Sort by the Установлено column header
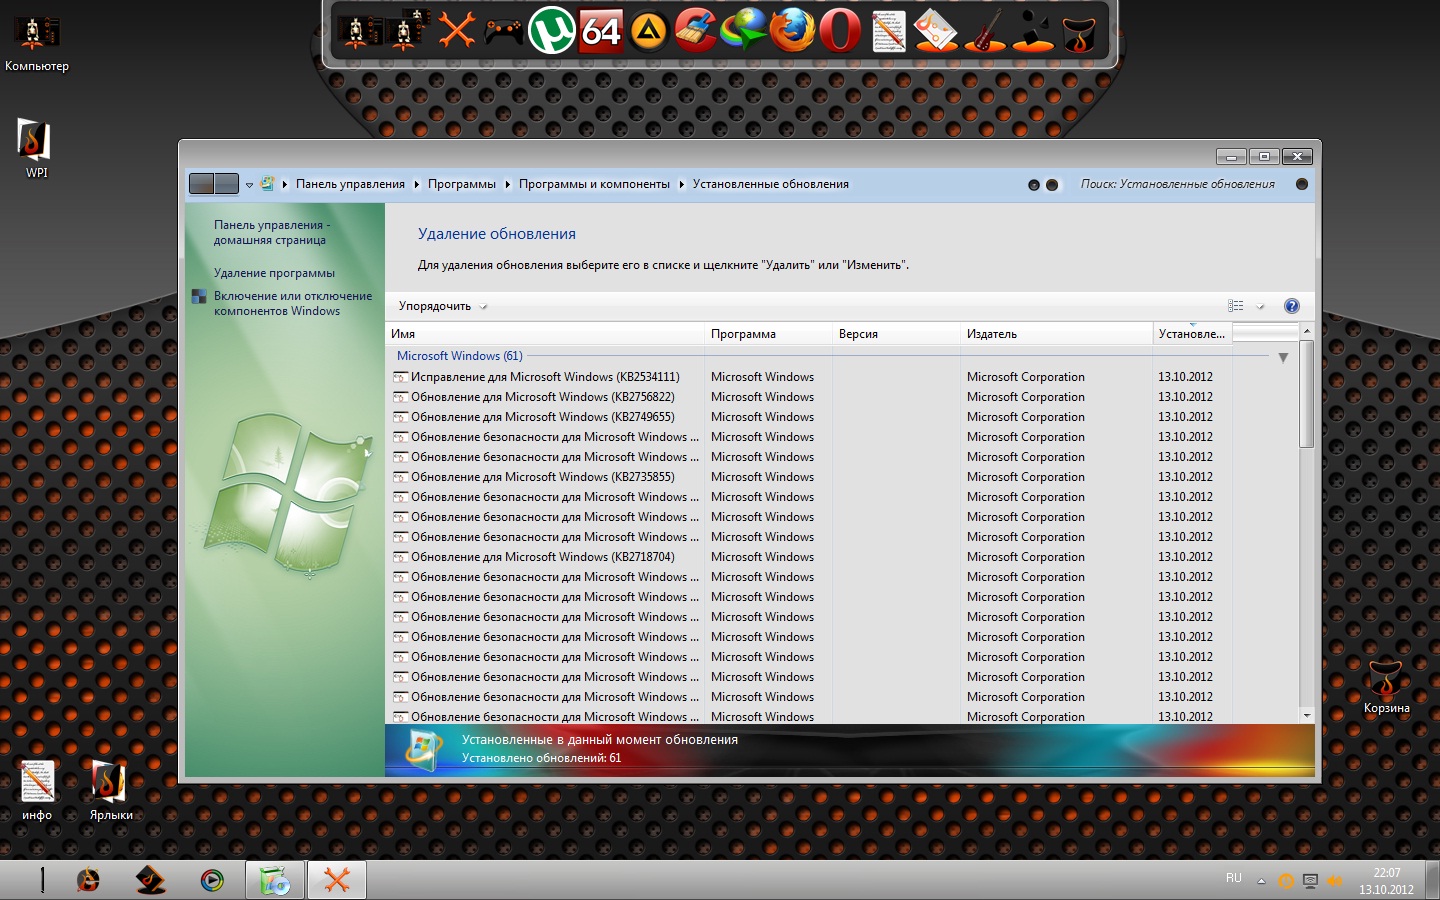The image size is (1440, 900). [1193, 334]
